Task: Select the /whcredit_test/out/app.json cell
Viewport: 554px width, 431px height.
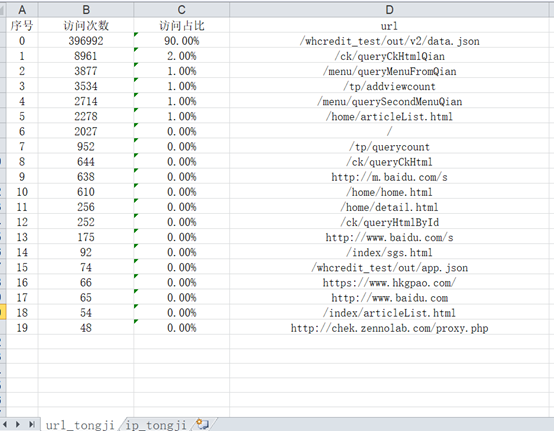Action: tap(389, 267)
